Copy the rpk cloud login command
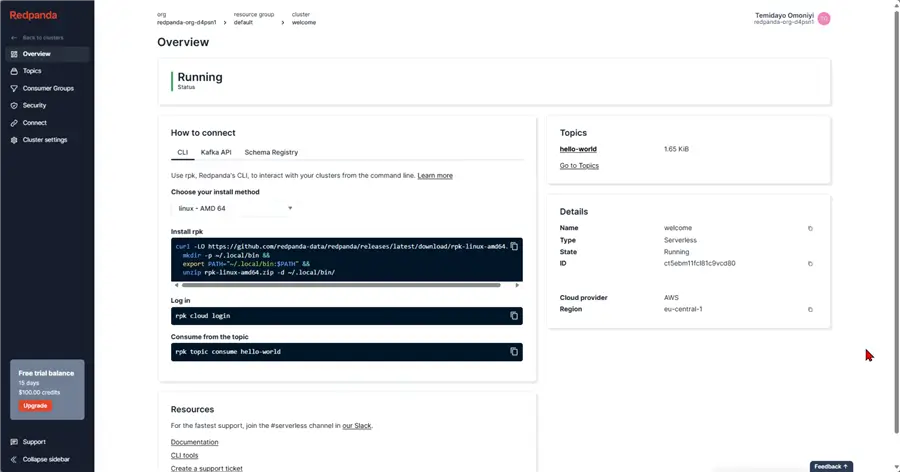900x472 pixels. pos(514,316)
